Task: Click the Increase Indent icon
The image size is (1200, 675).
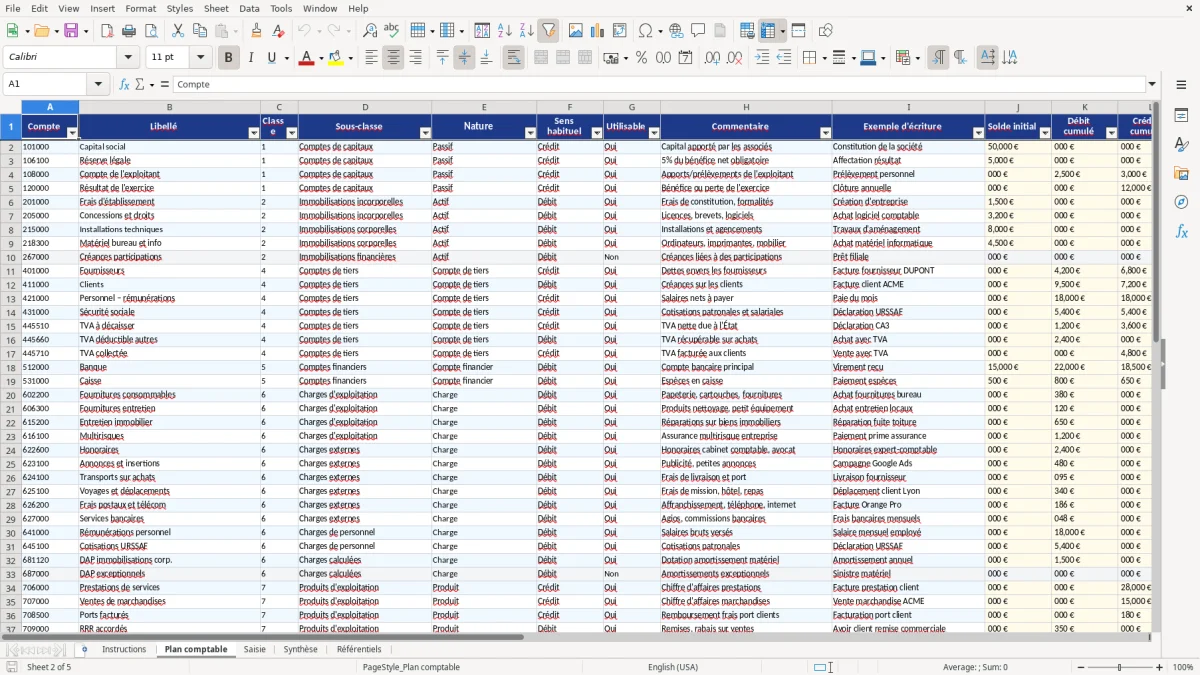Action: [x=762, y=58]
